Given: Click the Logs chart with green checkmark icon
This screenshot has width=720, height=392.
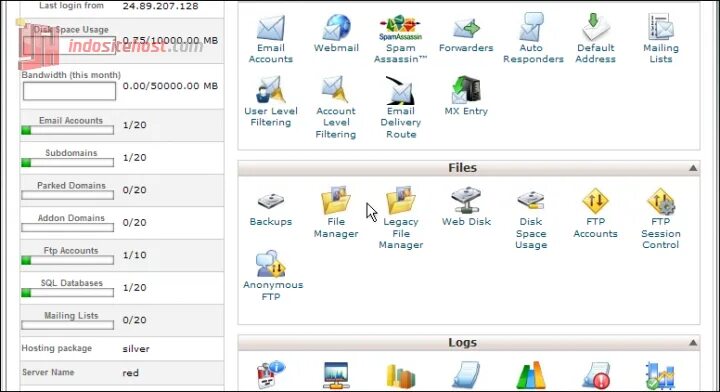Looking at the screenshot, I should [660, 375].
